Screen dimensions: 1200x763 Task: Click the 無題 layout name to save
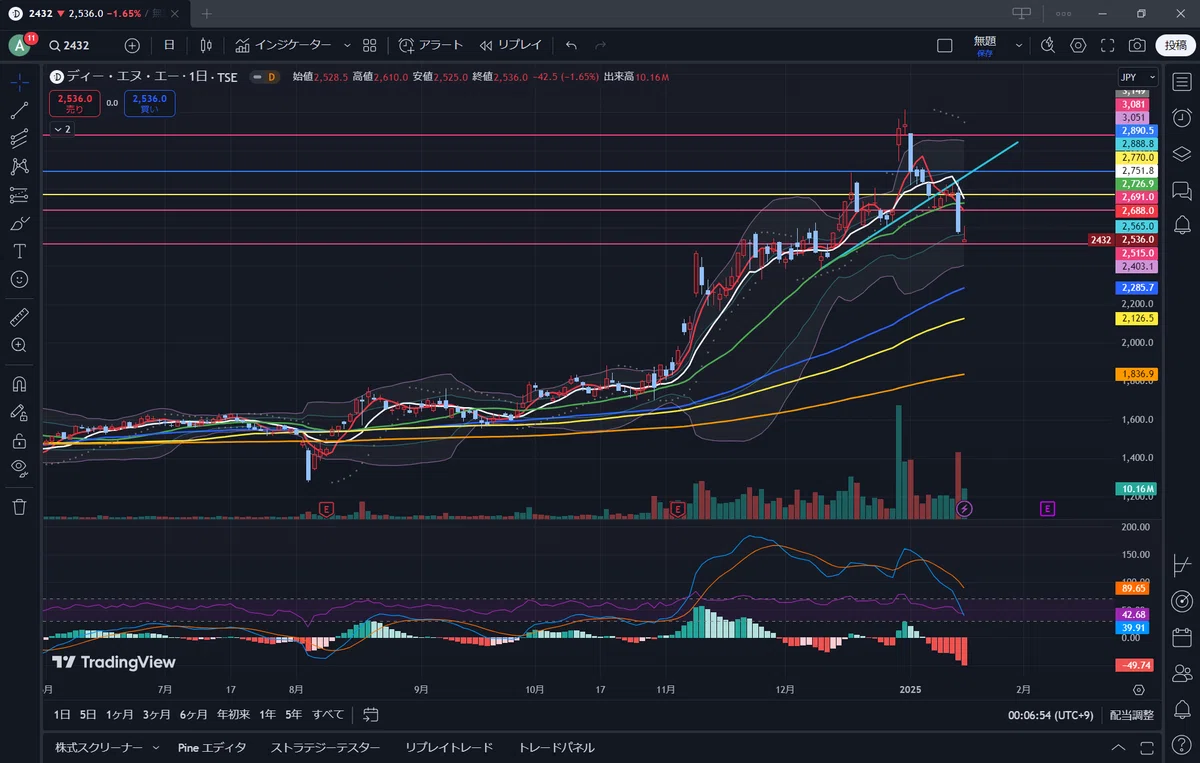(985, 45)
